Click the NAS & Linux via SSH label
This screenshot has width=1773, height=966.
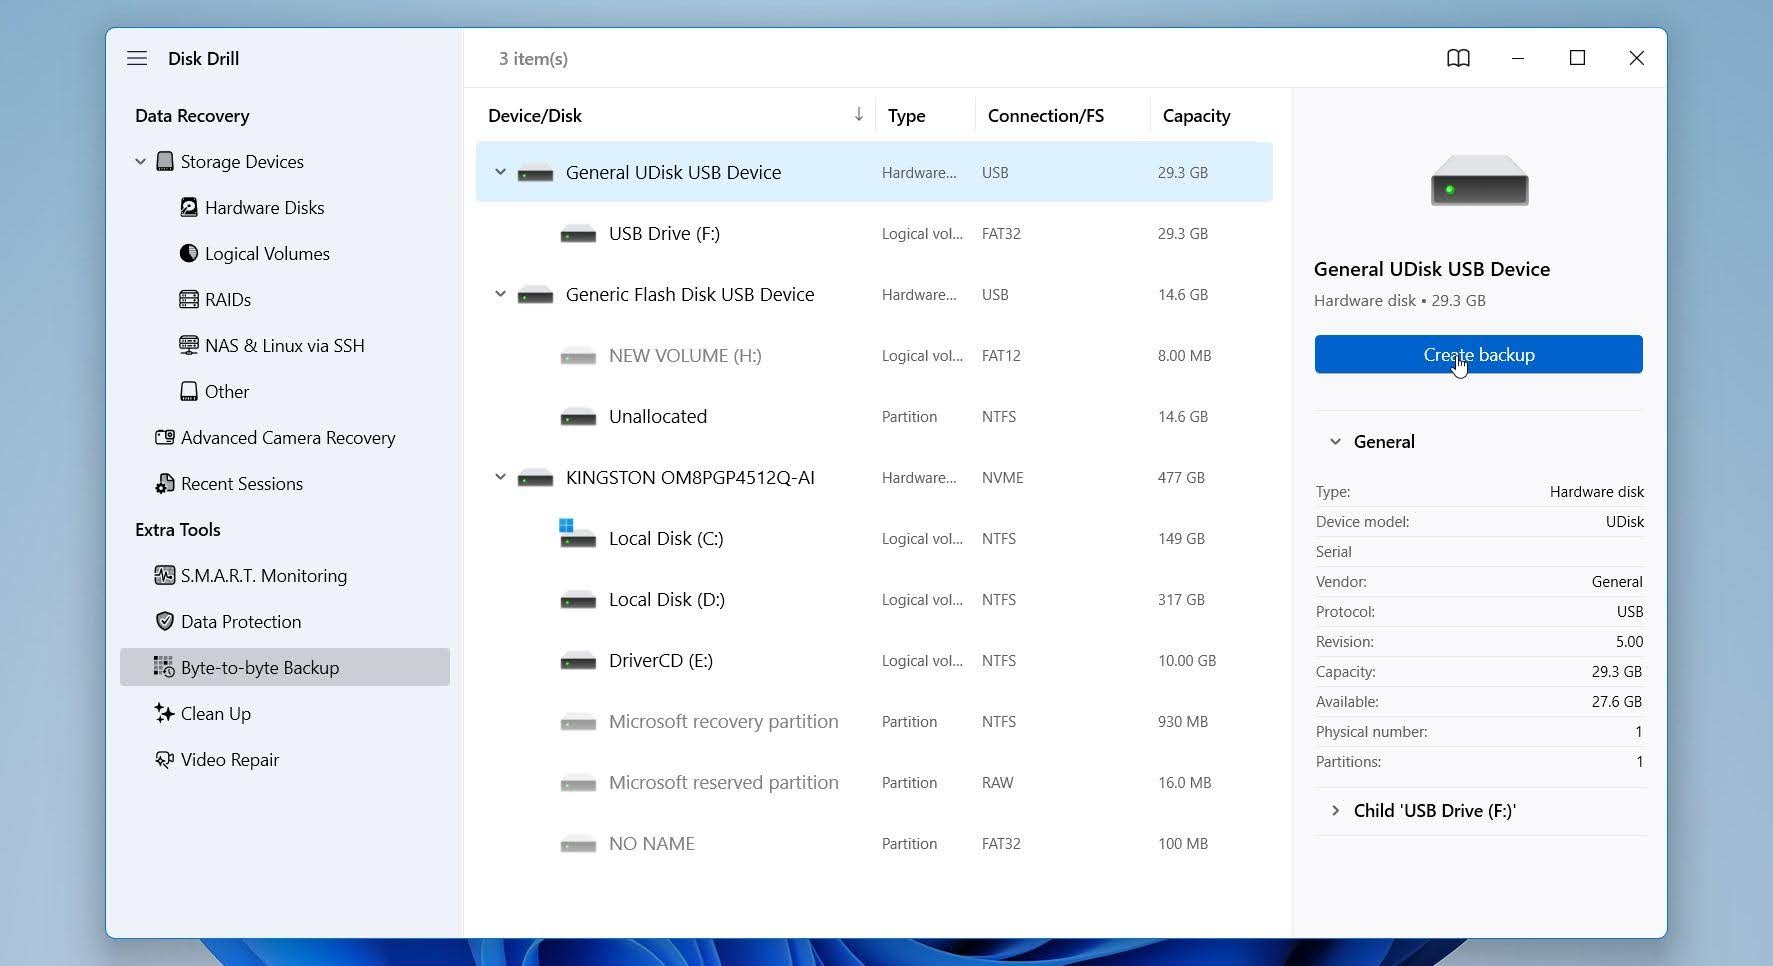point(285,345)
